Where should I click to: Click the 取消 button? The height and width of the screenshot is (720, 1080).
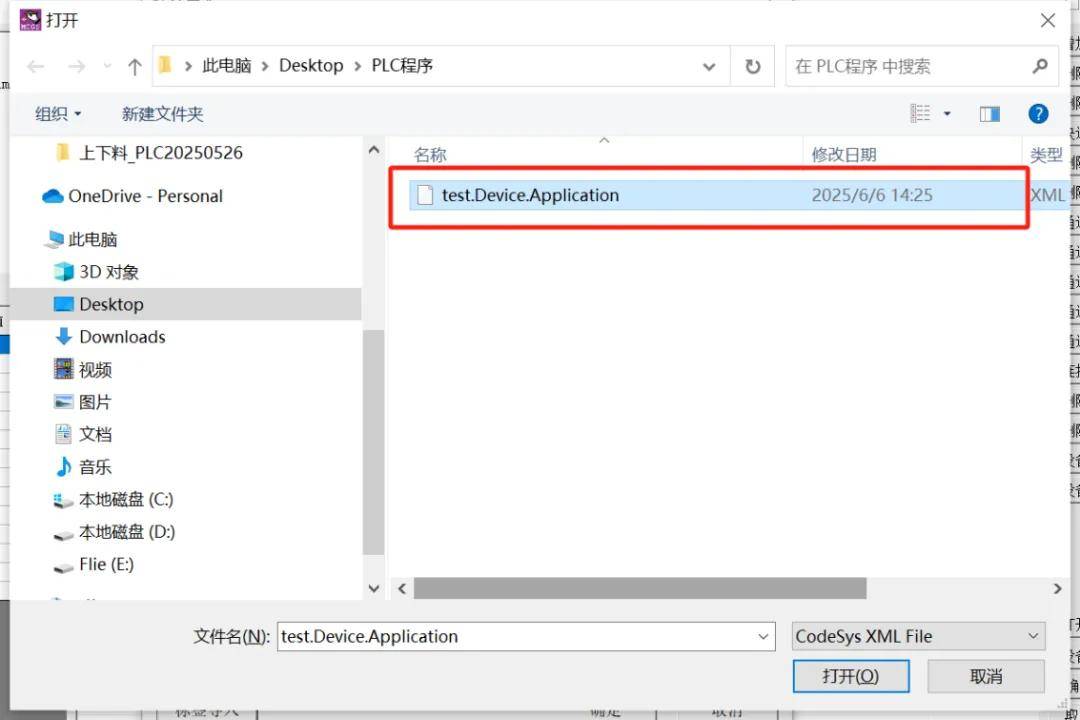(x=985, y=676)
